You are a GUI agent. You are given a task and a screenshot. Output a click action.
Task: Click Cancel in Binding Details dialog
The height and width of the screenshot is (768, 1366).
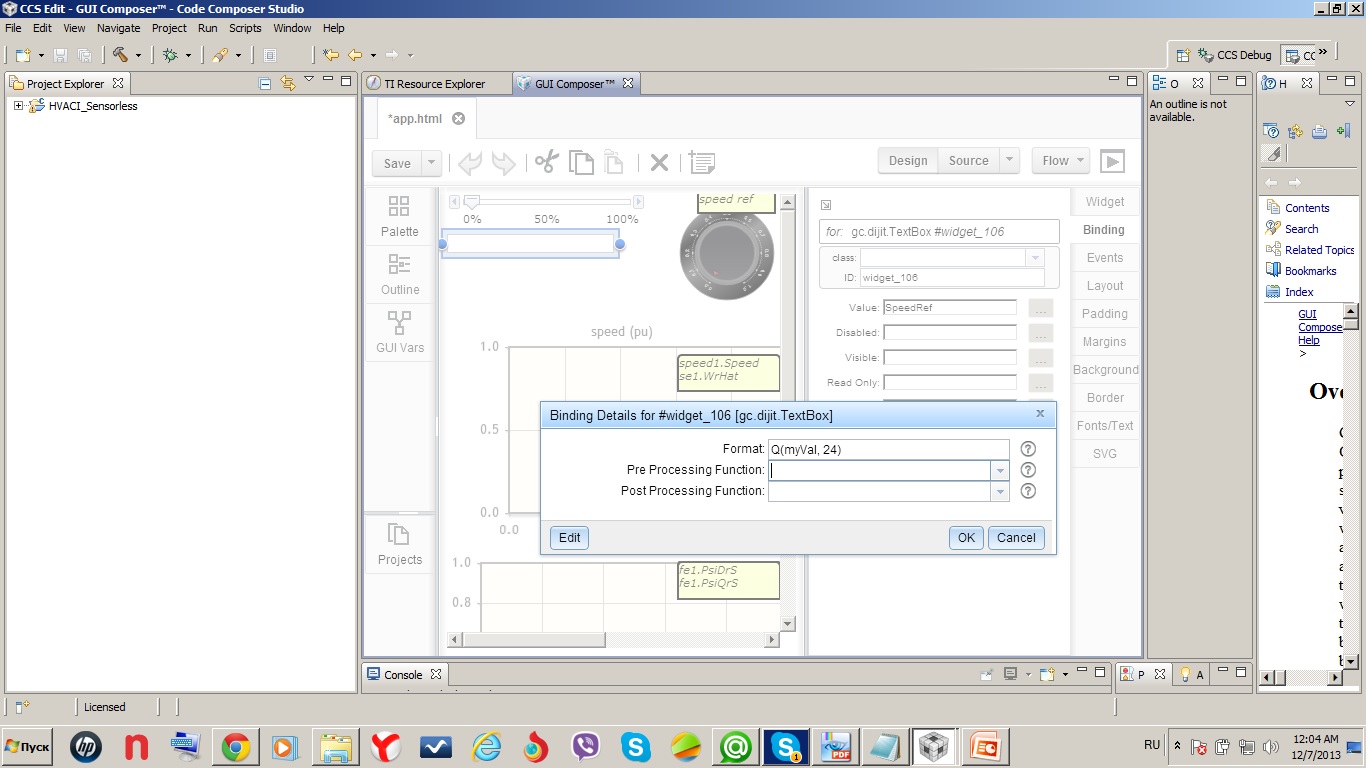(1016, 538)
